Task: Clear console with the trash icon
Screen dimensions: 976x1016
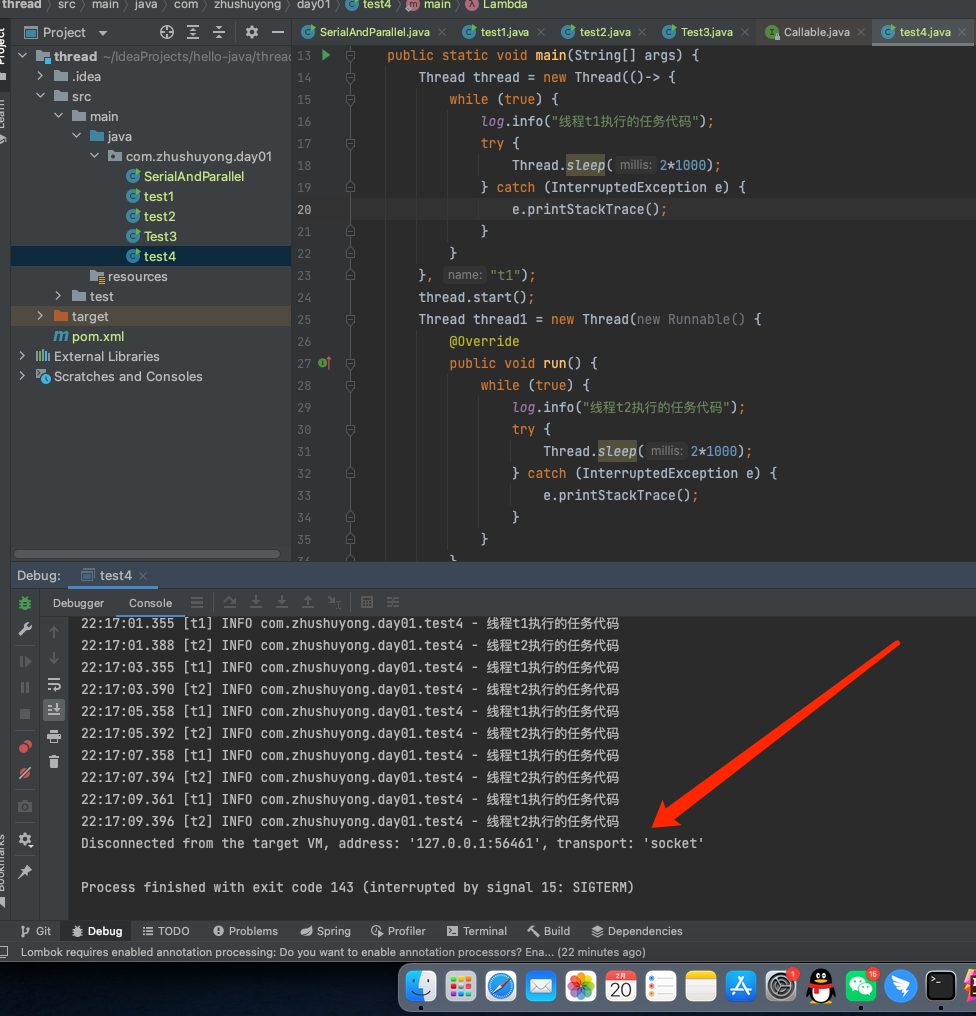Action: (54, 762)
